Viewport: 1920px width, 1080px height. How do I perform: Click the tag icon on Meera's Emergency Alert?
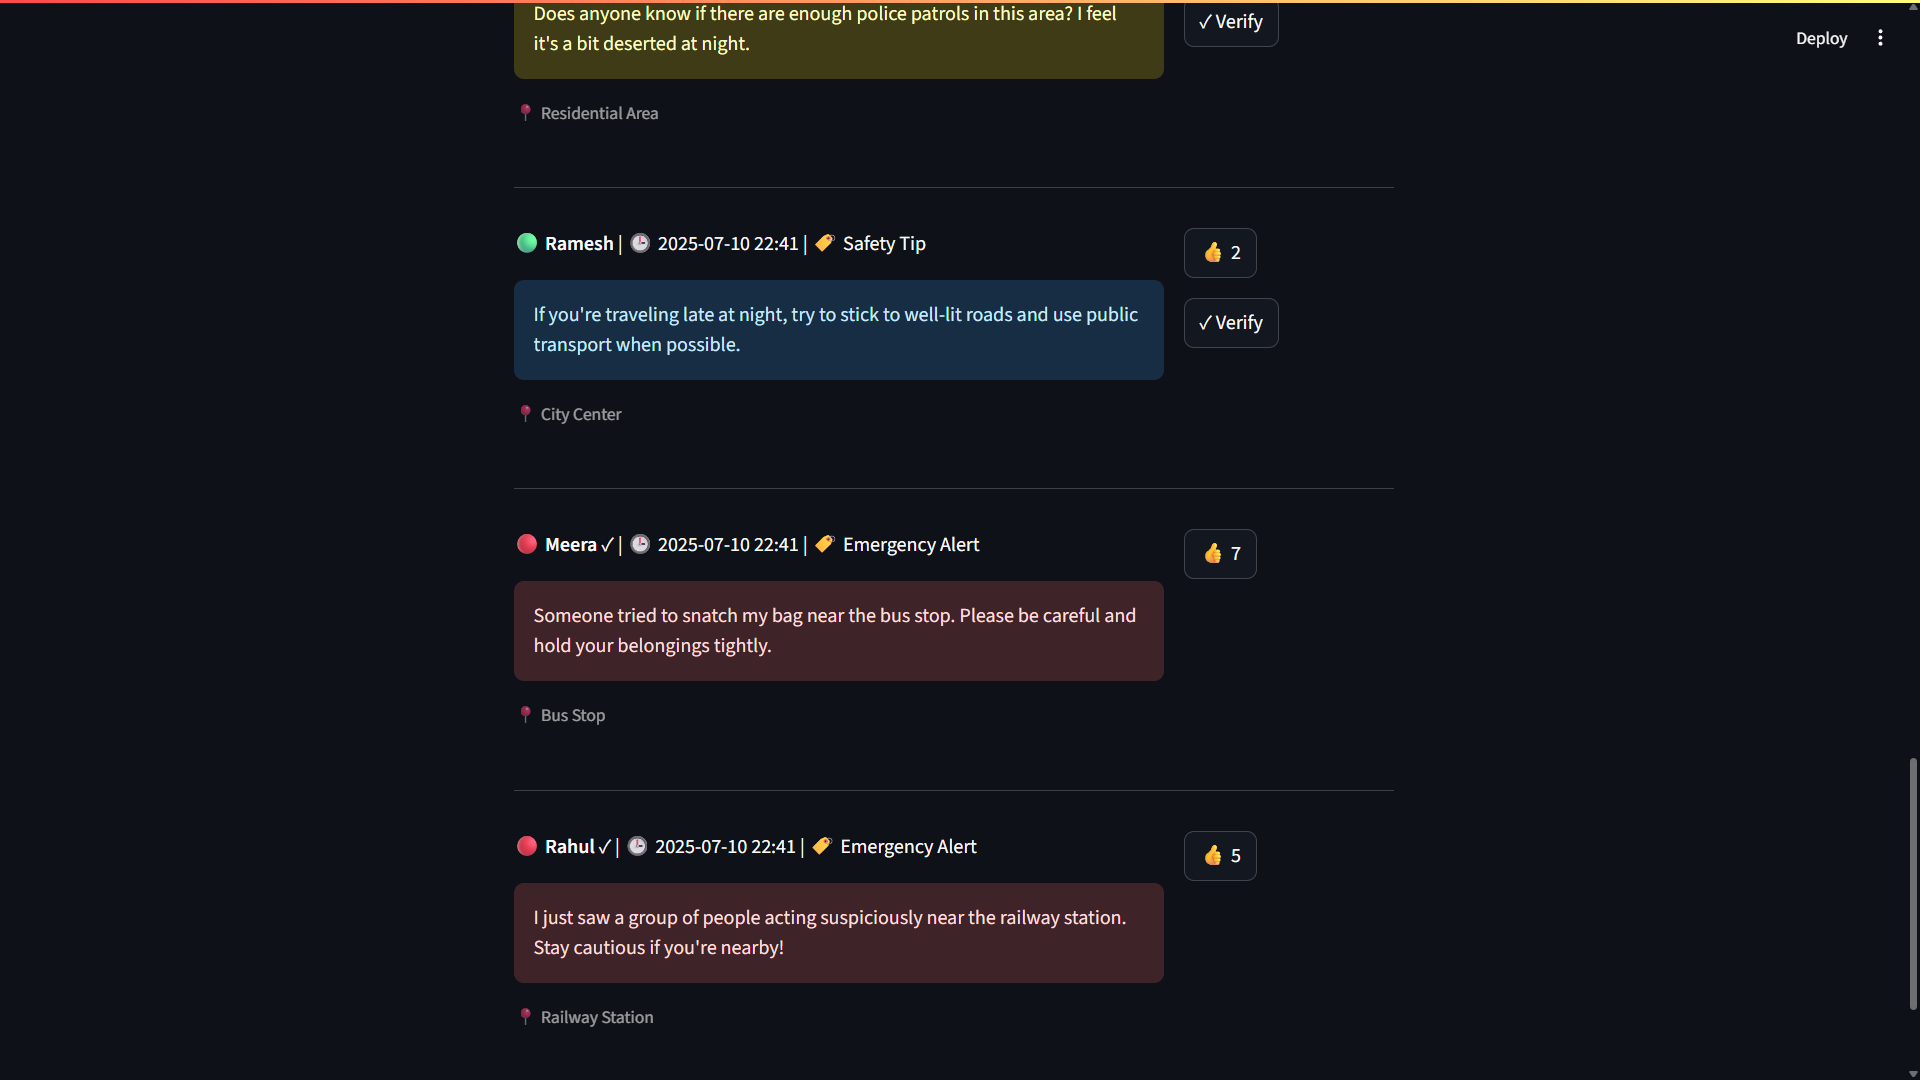(x=825, y=544)
